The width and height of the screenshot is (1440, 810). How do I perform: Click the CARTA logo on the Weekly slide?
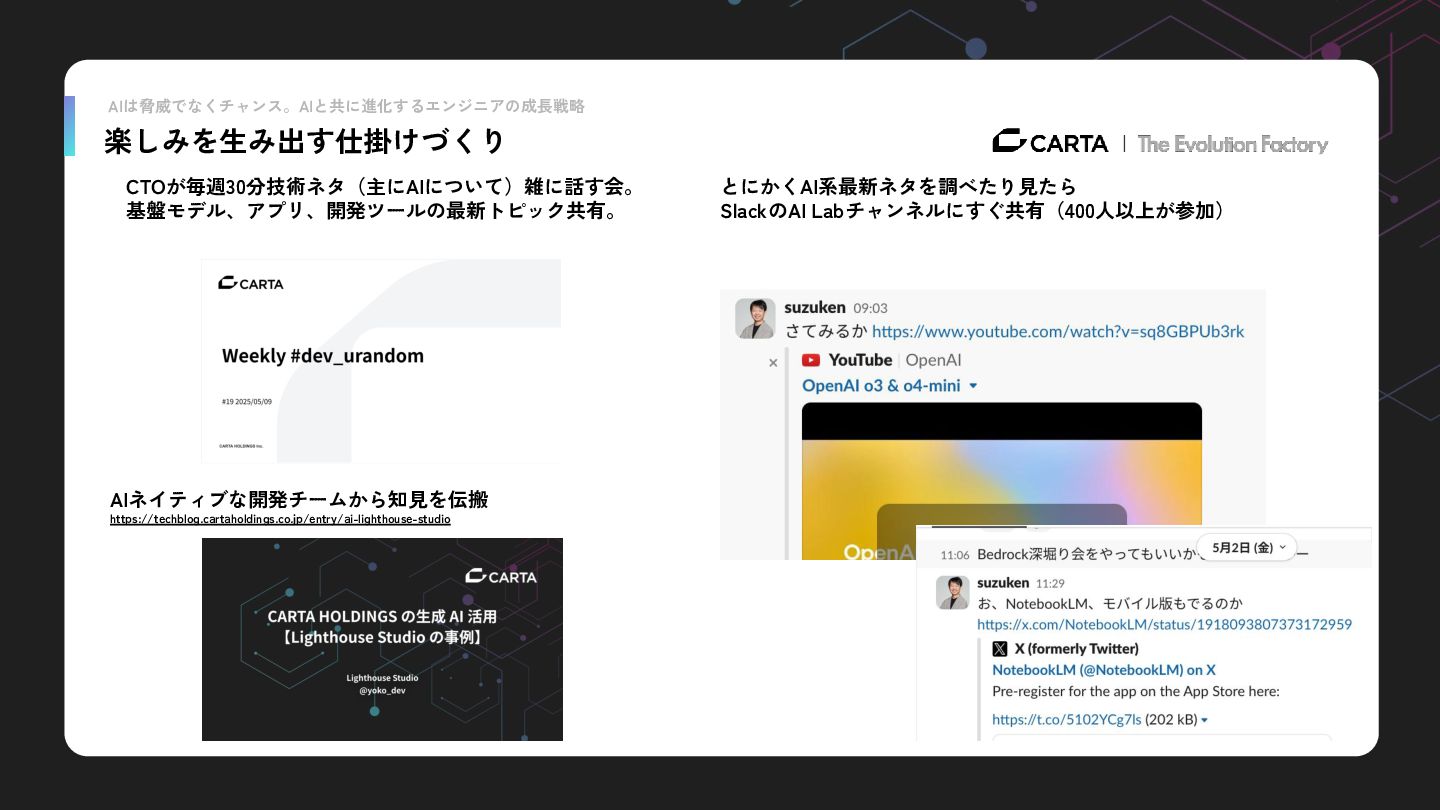[251, 283]
